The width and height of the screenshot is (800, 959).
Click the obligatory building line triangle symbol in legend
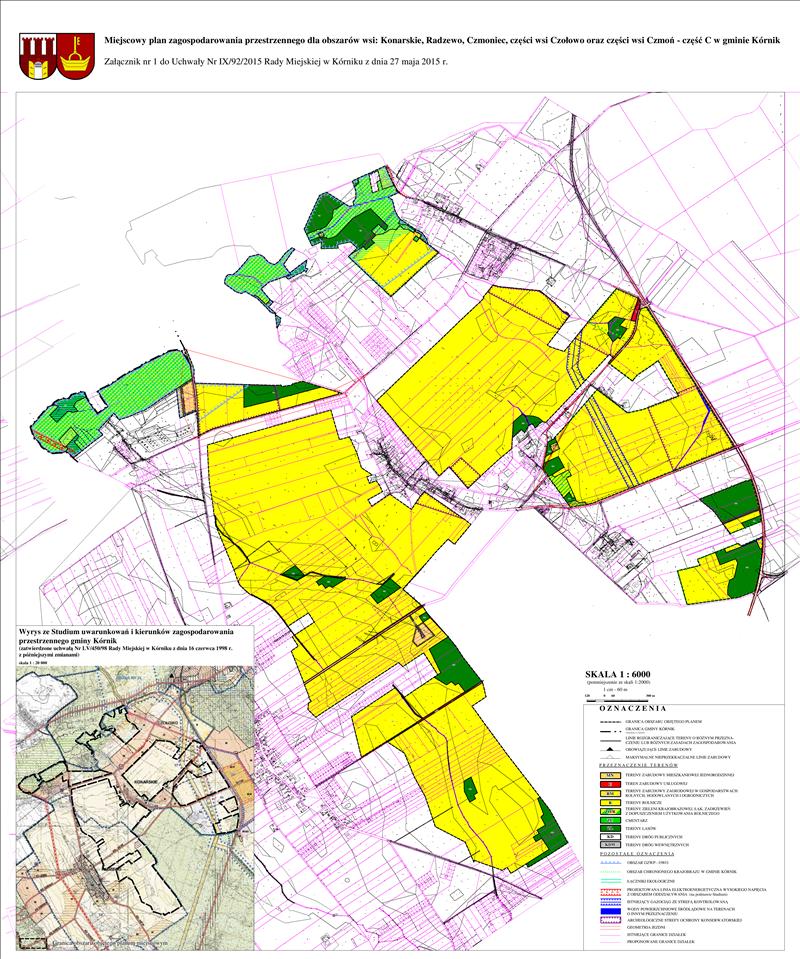[x=610, y=749]
